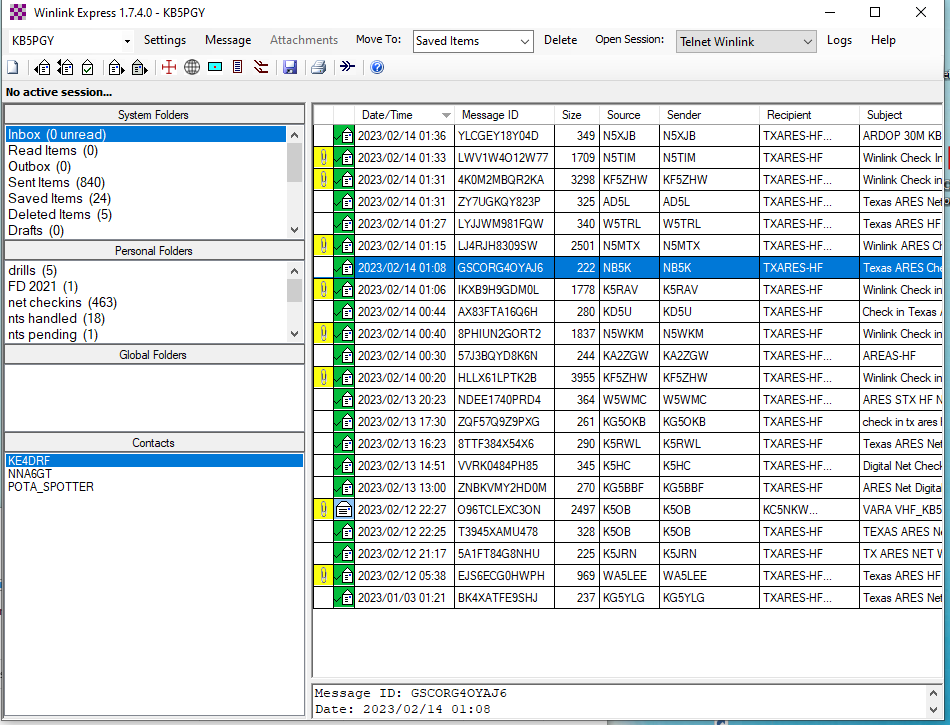
Task: Open help via blue question mark icon
Action: coord(377,67)
